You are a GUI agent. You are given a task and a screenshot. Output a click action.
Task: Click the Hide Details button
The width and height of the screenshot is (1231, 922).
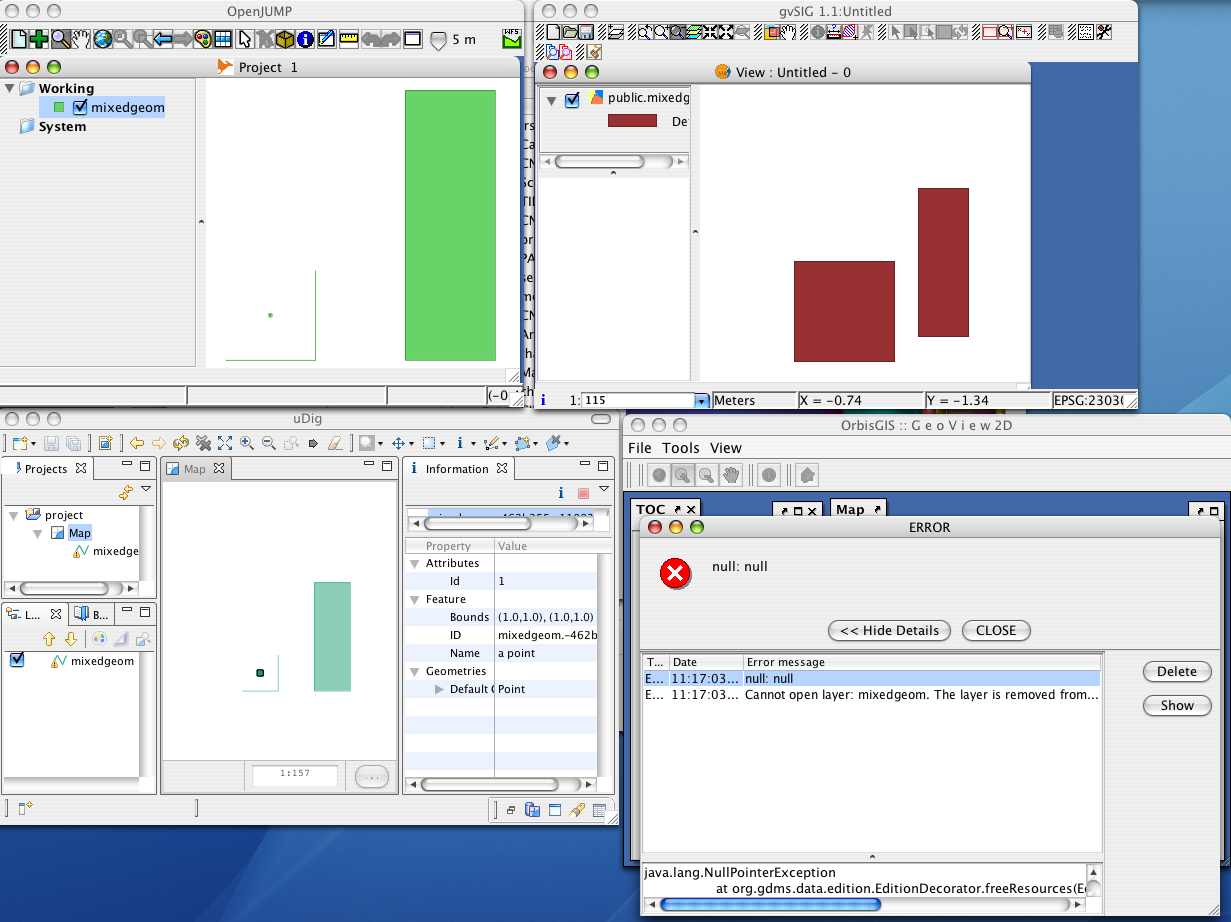point(889,630)
